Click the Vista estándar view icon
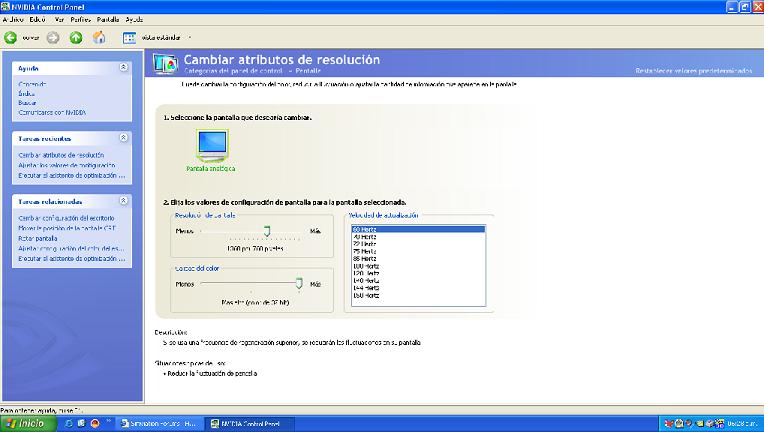 [129, 38]
